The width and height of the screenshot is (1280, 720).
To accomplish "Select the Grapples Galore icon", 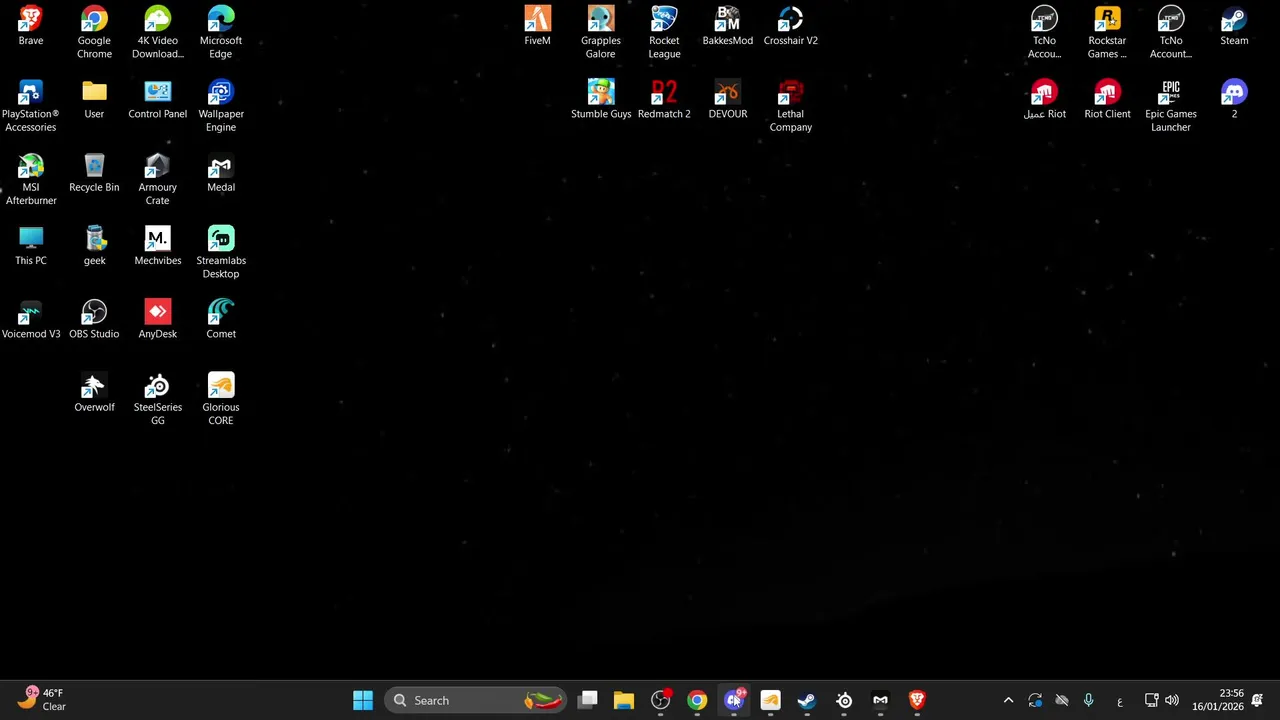I will pos(601,33).
